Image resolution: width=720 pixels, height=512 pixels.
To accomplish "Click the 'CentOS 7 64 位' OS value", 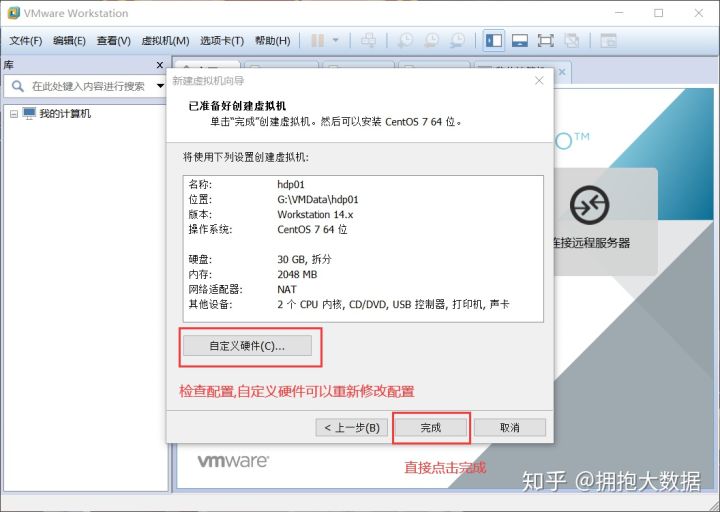I will pyautogui.click(x=312, y=230).
